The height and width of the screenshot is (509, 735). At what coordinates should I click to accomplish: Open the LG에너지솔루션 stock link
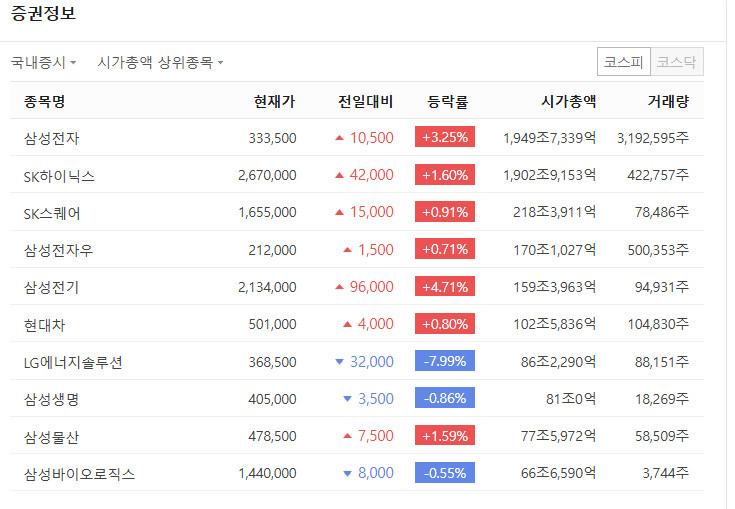pyautogui.click(x=73, y=362)
